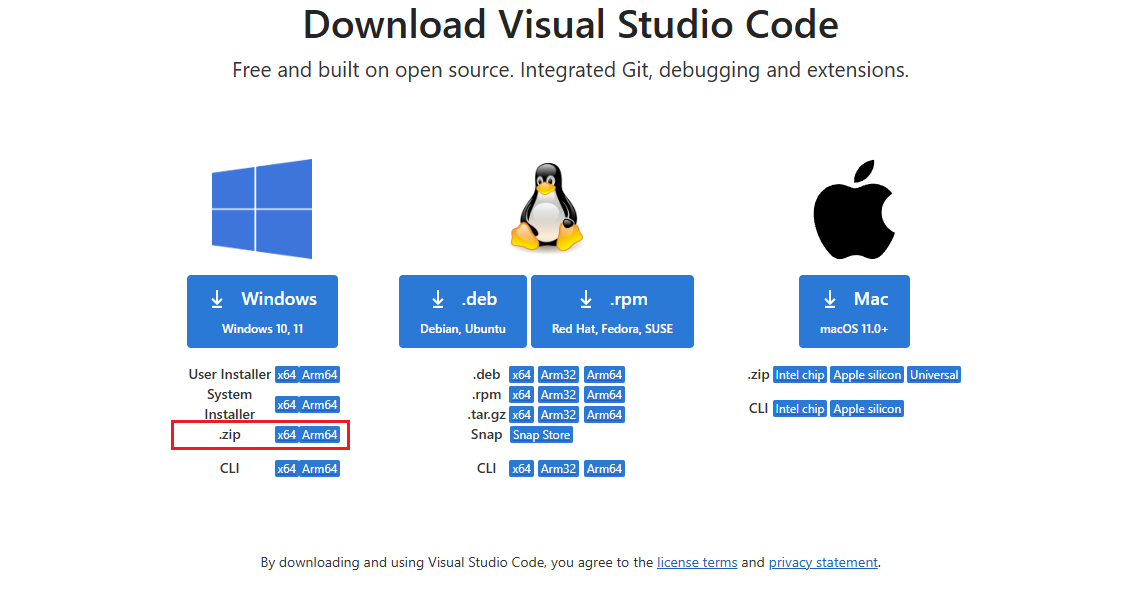This screenshot has height=609, width=1141.
Task: Download the Mac macOS 11.0+ build
Action: coord(854,311)
